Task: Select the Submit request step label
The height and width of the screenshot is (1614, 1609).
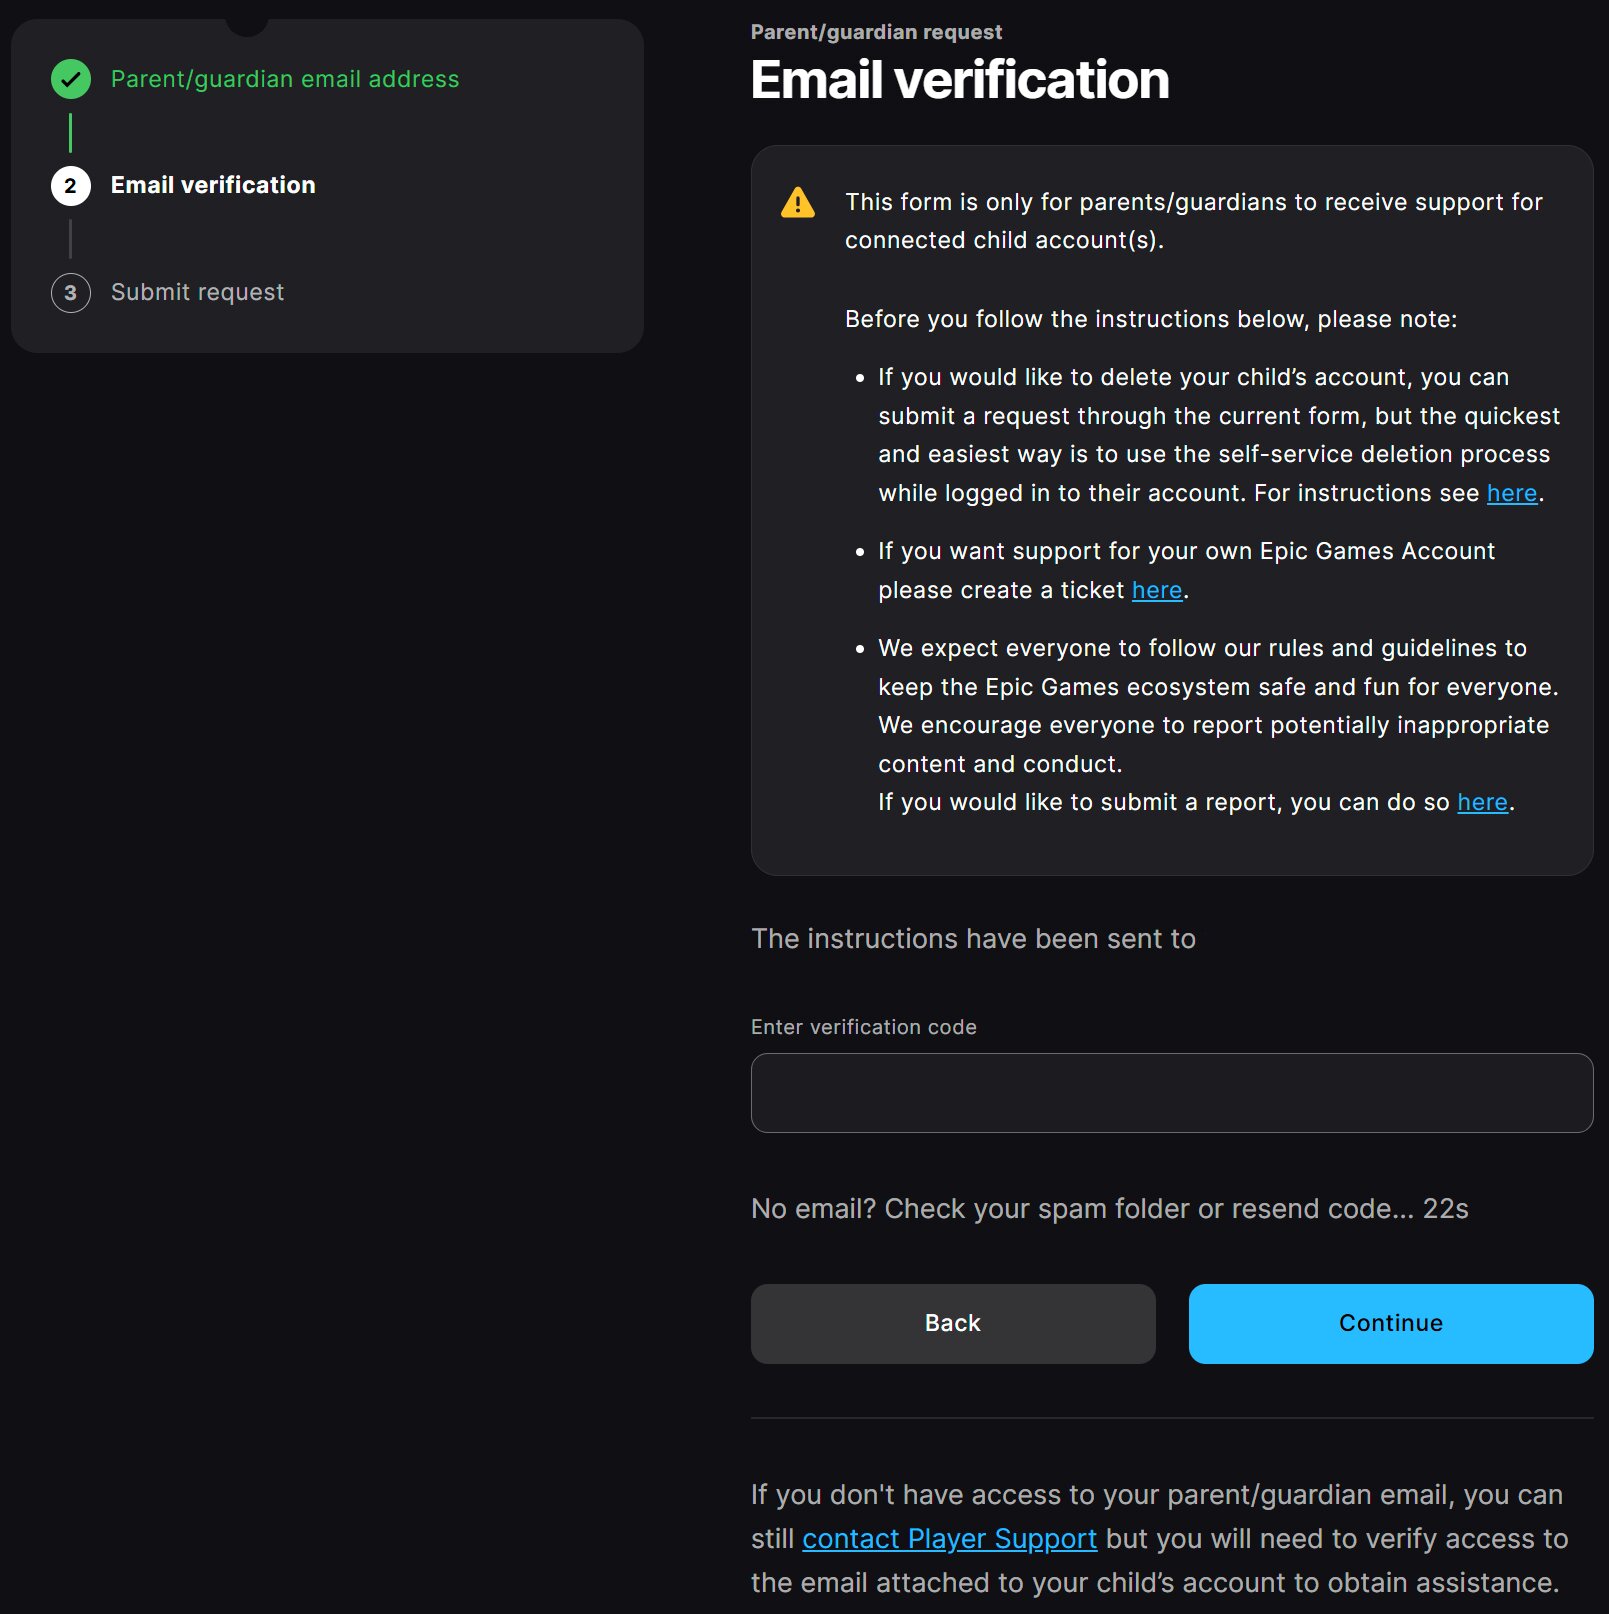Action: (x=197, y=292)
